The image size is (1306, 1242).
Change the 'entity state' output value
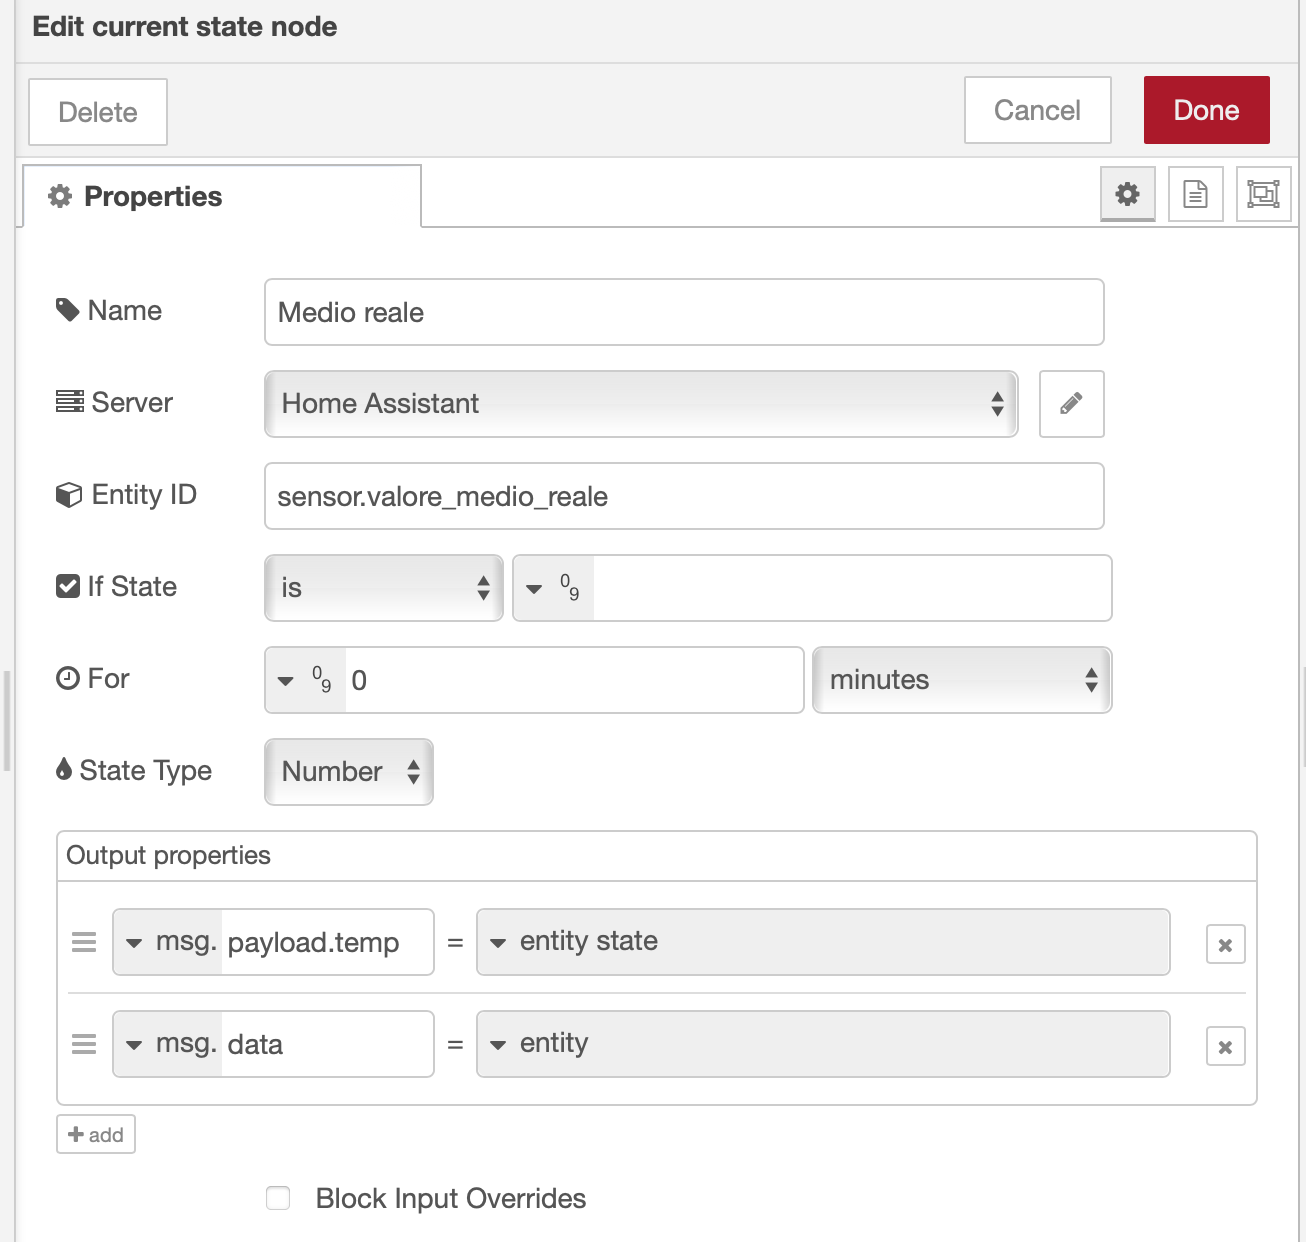(823, 942)
